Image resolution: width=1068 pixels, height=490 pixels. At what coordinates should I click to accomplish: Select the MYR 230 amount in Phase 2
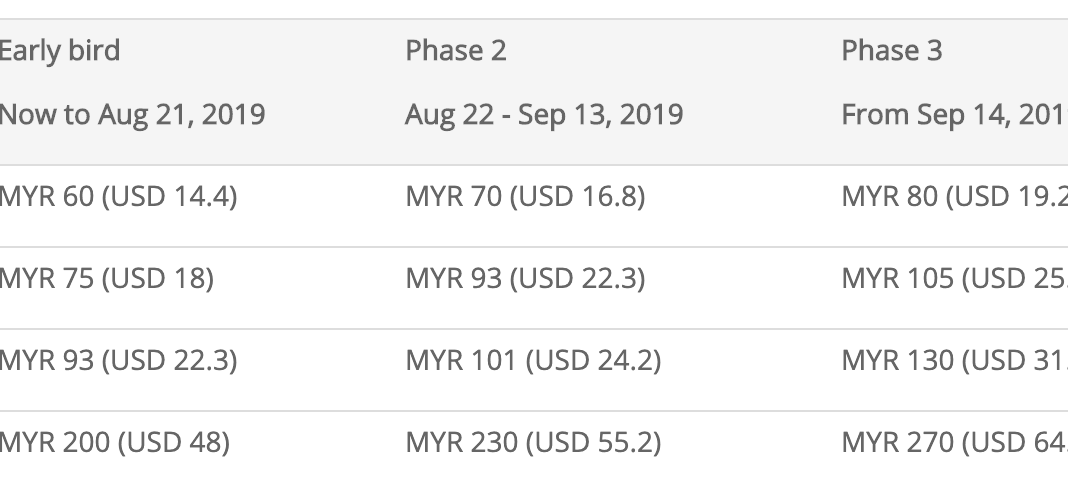pyautogui.click(x=461, y=442)
